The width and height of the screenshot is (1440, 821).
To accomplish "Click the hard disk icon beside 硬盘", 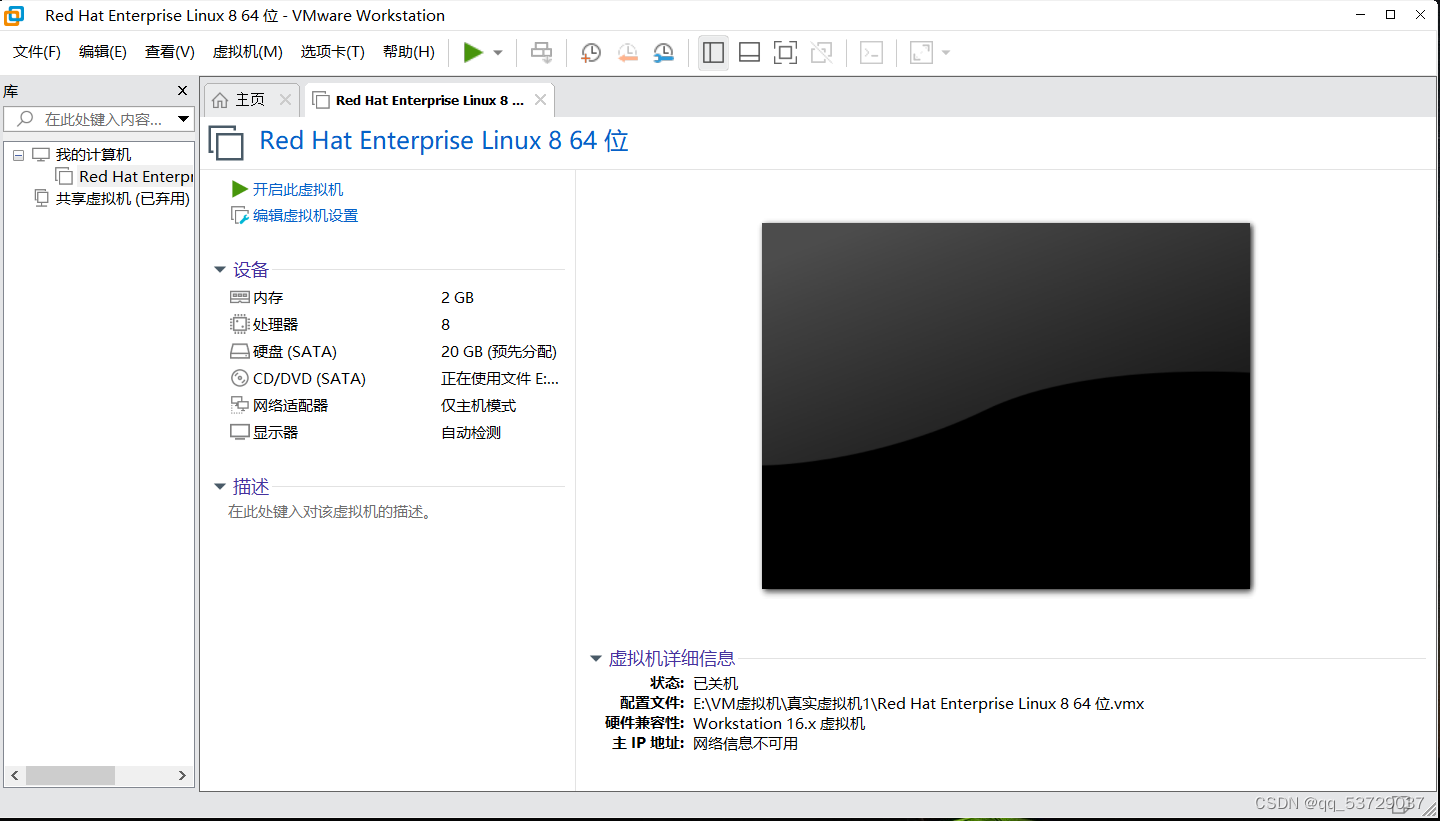I will point(240,351).
